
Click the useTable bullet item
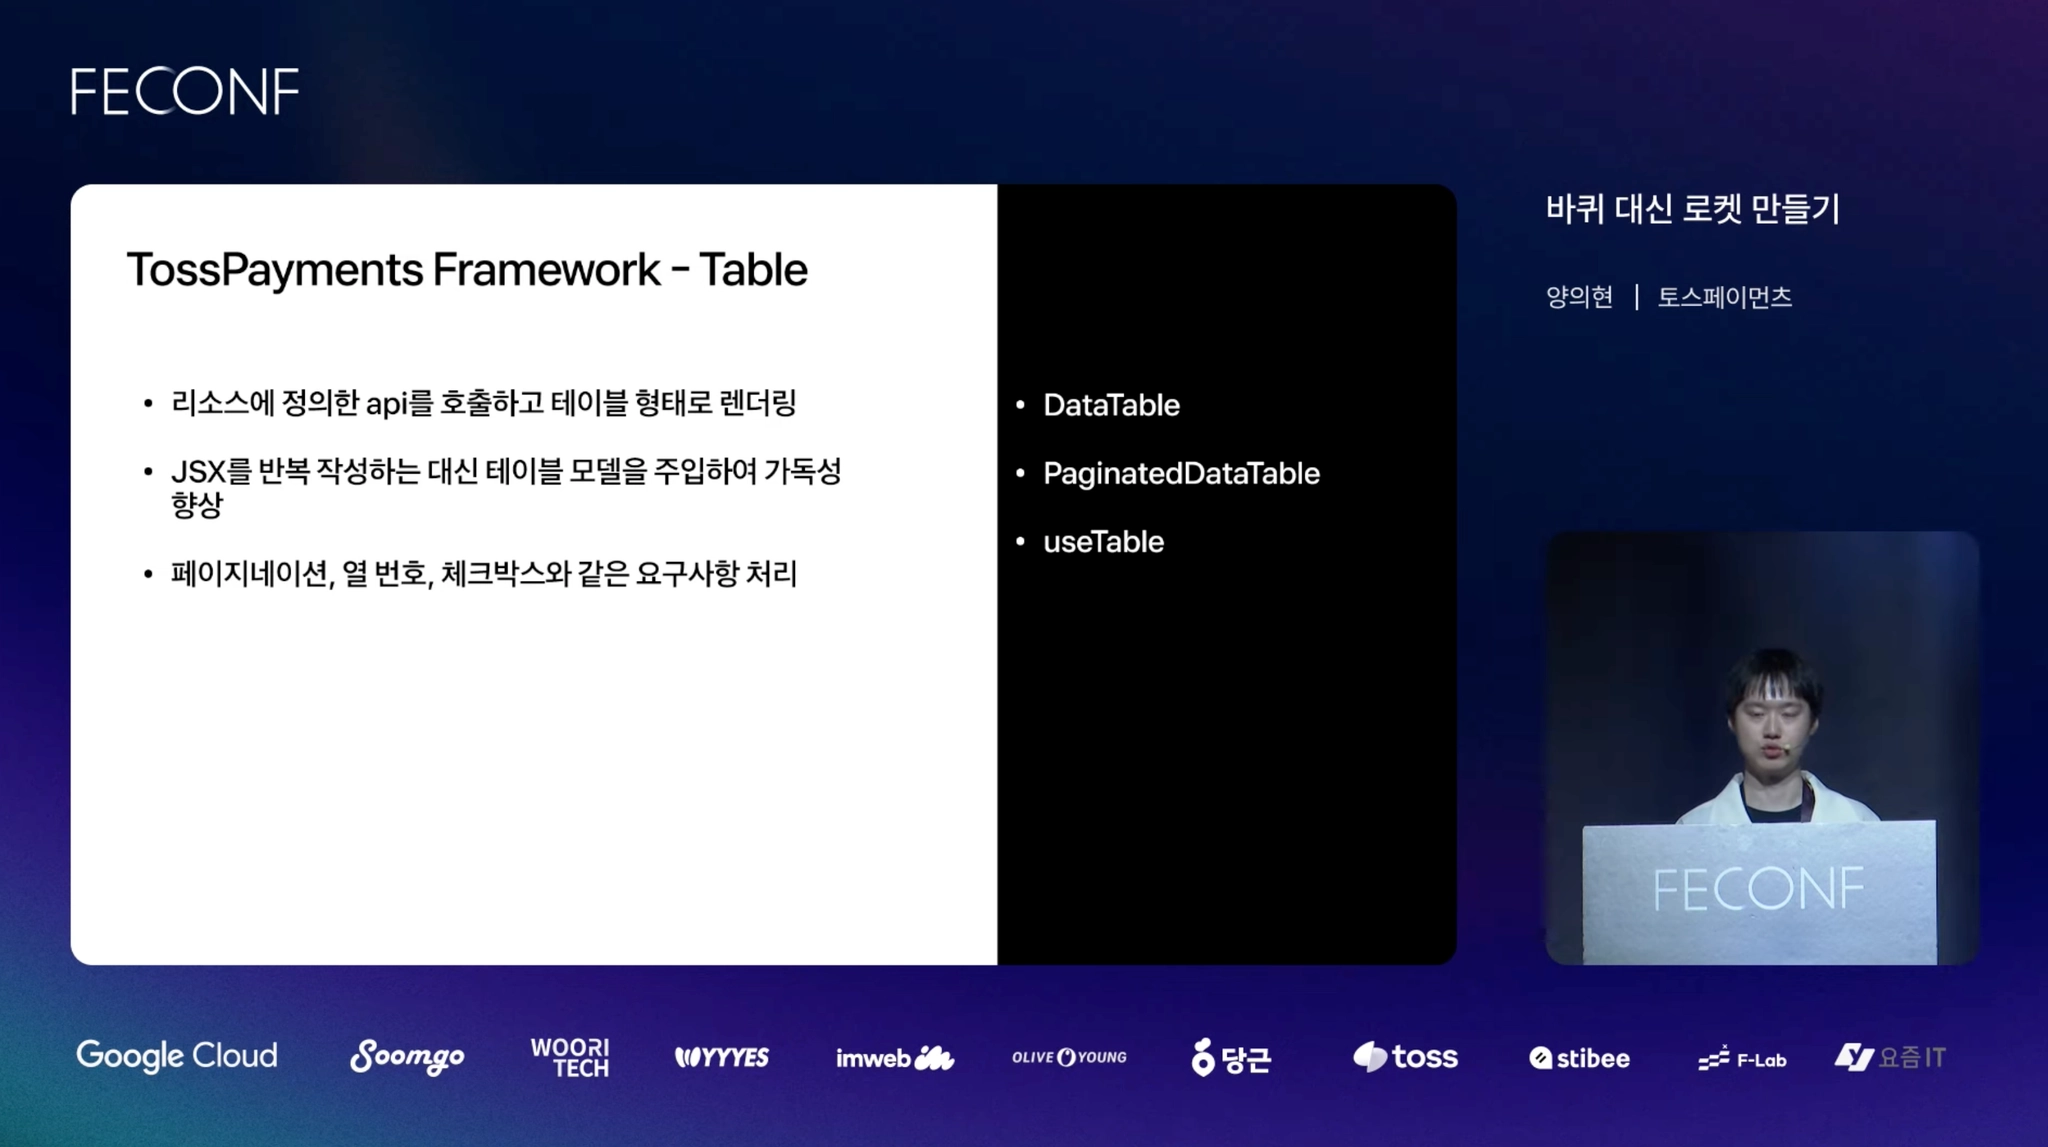pyautogui.click(x=1103, y=542)
